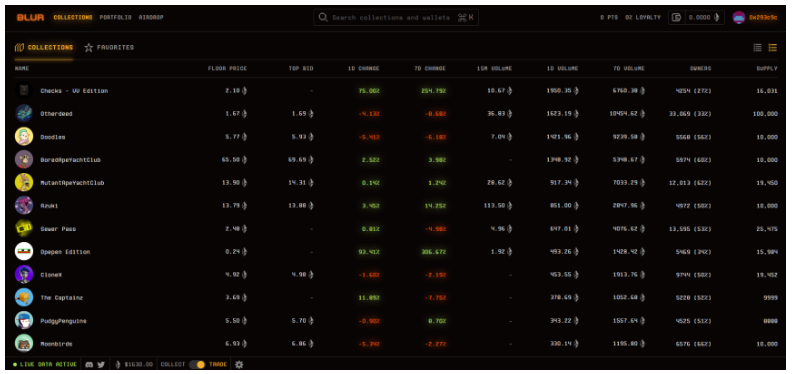This screenshot has height=374, width=793.
Task: Click the Azuki collection thumbnail
Action: coord(24,206)
